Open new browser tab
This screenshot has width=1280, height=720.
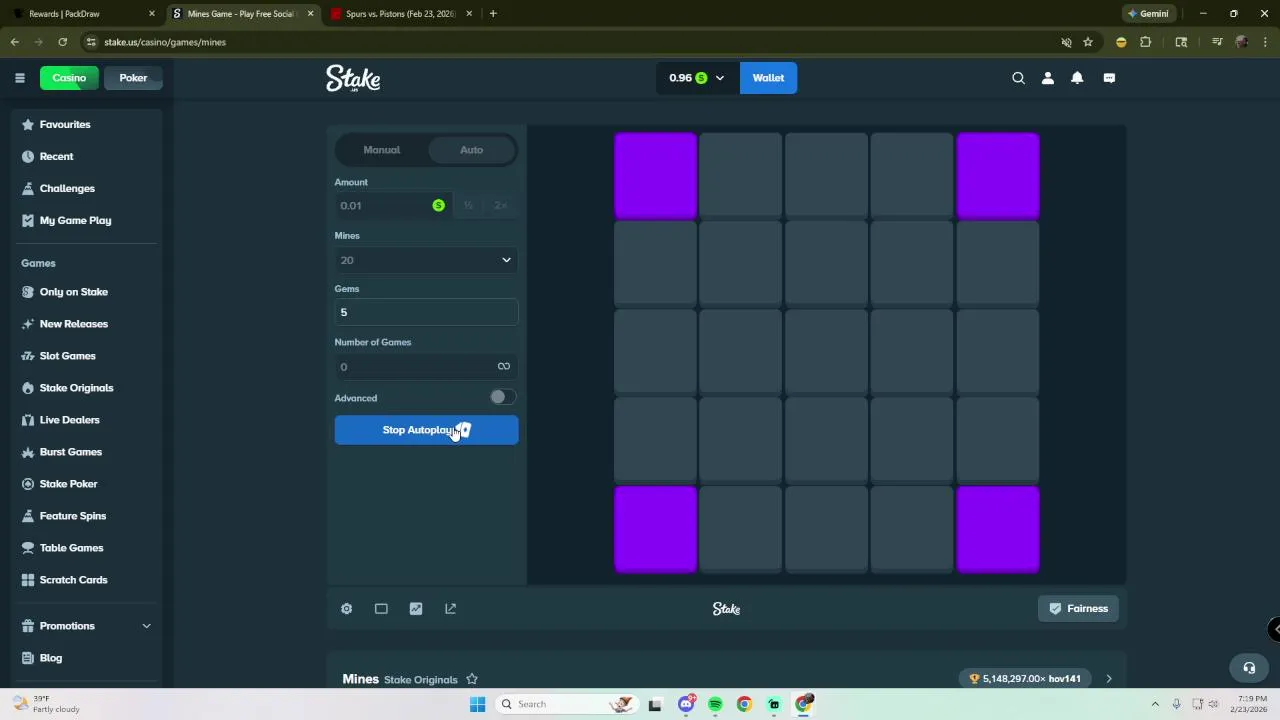point(493,14)
